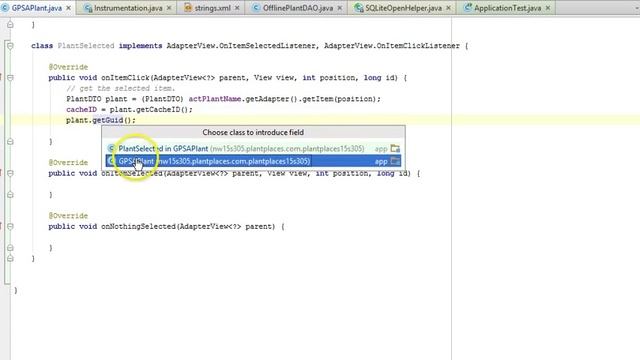
Task: Click getGuid in the plant.getGuid() call
Action: pos(108,120)
